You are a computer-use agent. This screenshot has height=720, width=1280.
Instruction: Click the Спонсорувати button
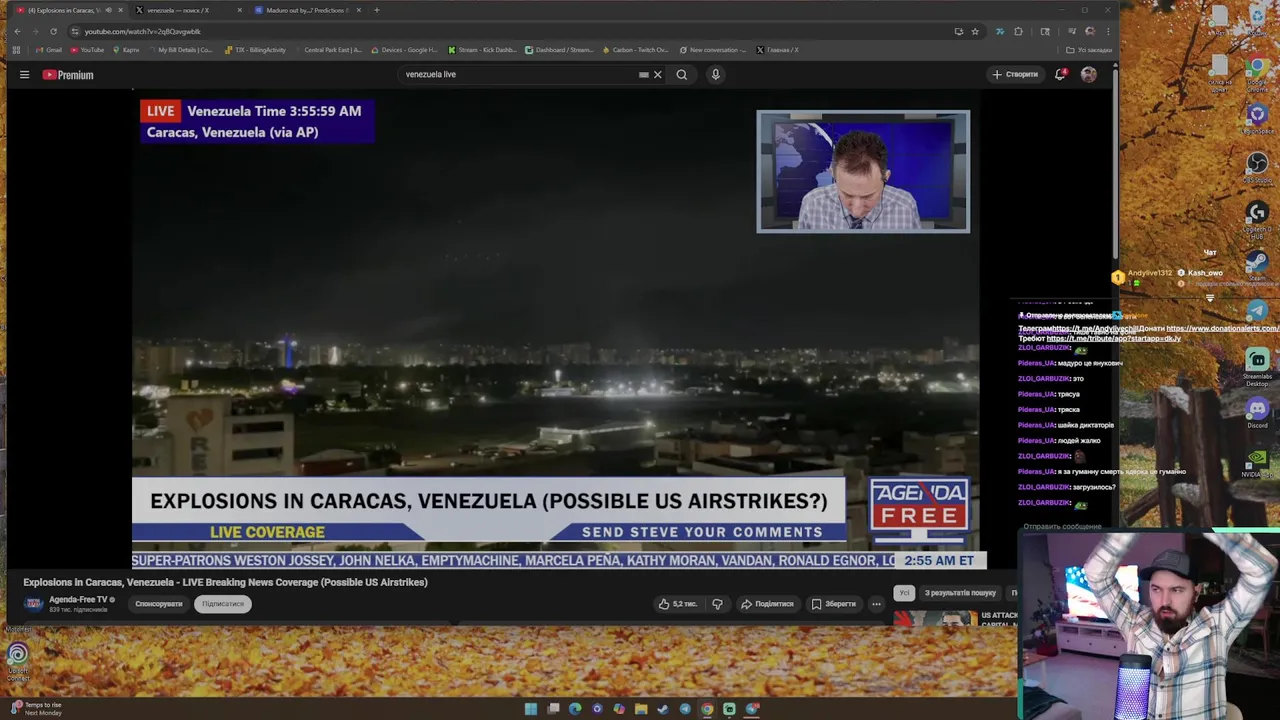pyautogui.click(x=159, y=604)
